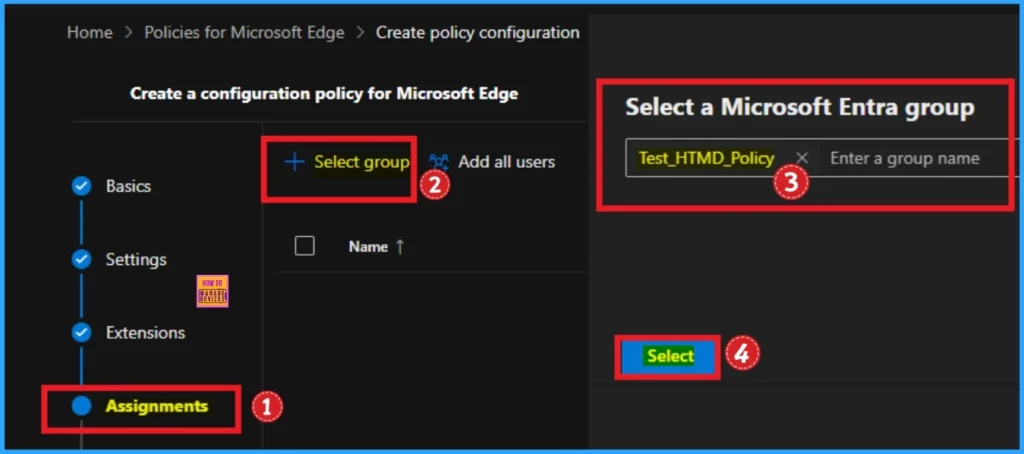Screen dimensions: 1024x454
Task: Open the Extensions step
Action: (145, 332)
